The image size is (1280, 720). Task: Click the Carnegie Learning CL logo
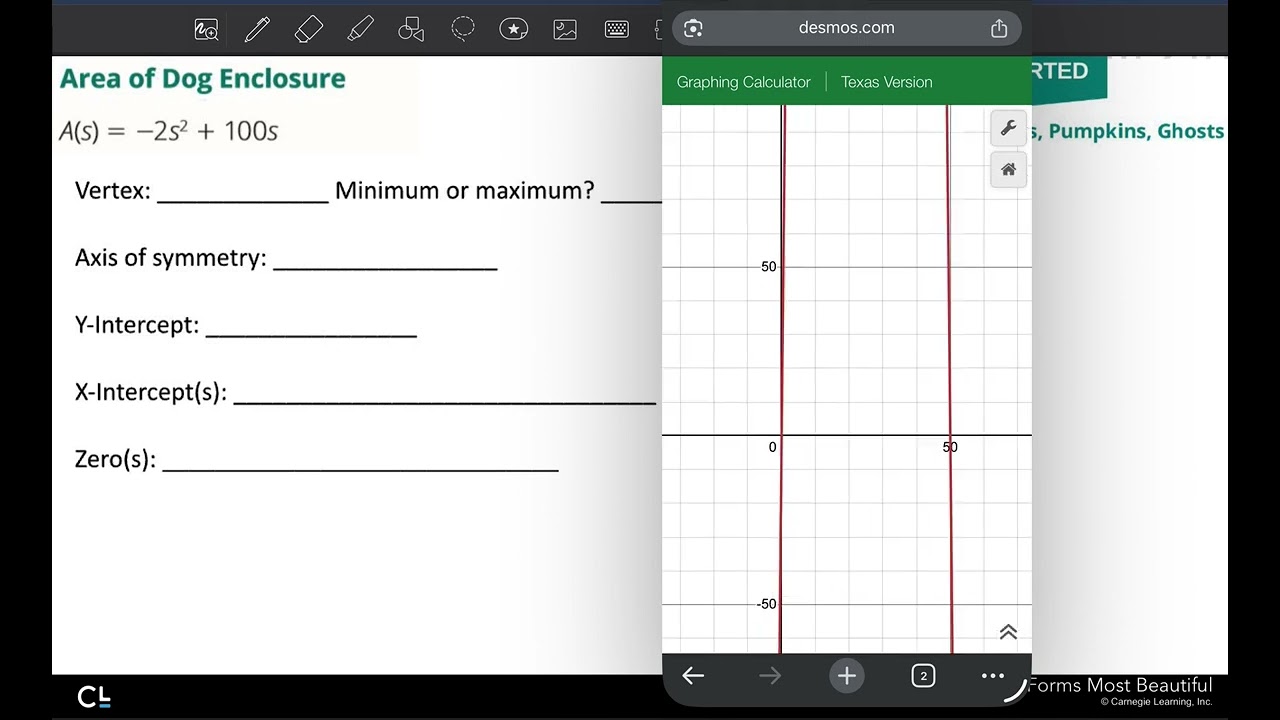coord(94,697)
